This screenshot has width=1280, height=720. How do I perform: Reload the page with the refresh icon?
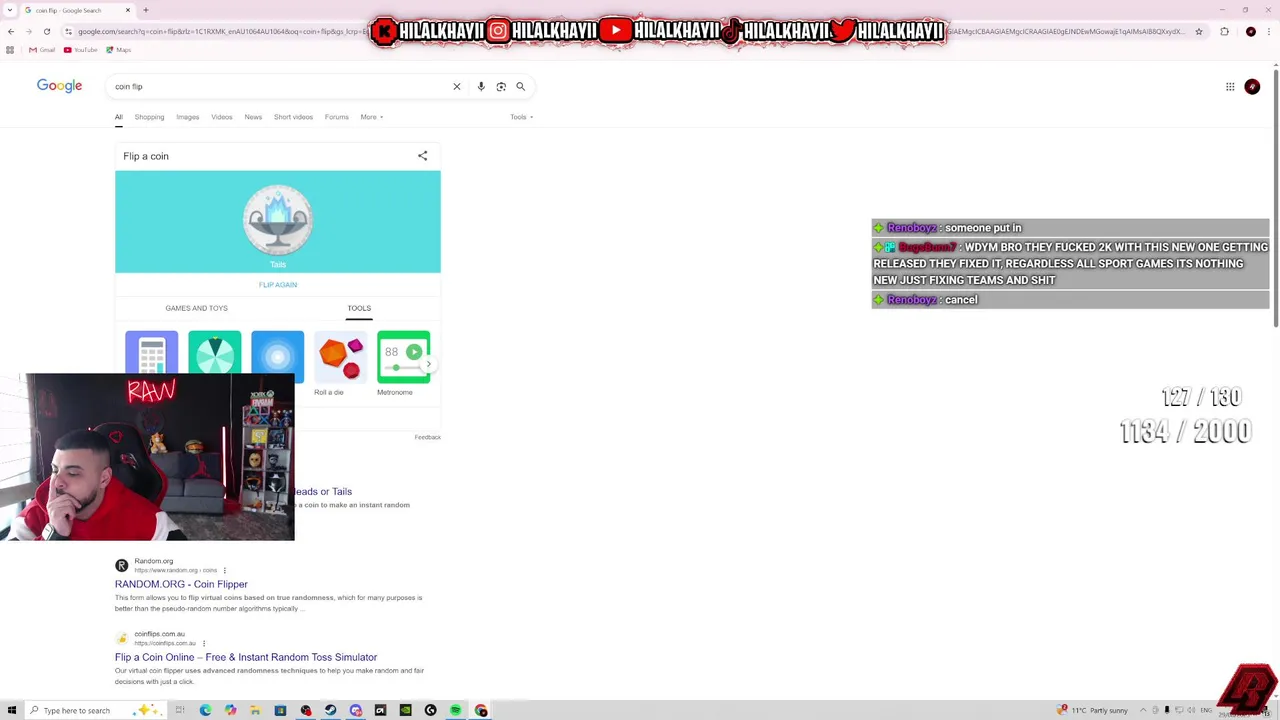[46, 31]
